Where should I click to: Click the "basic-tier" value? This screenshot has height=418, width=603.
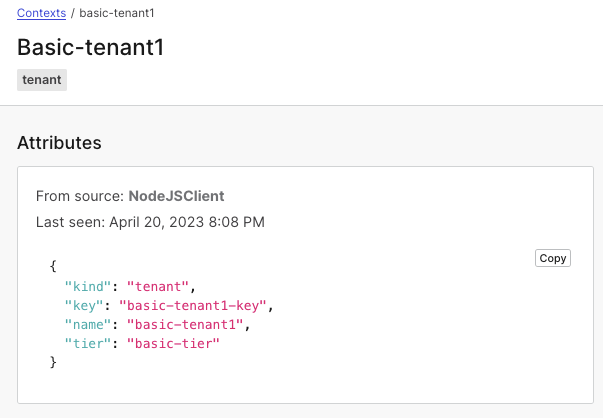pos(172,344)
